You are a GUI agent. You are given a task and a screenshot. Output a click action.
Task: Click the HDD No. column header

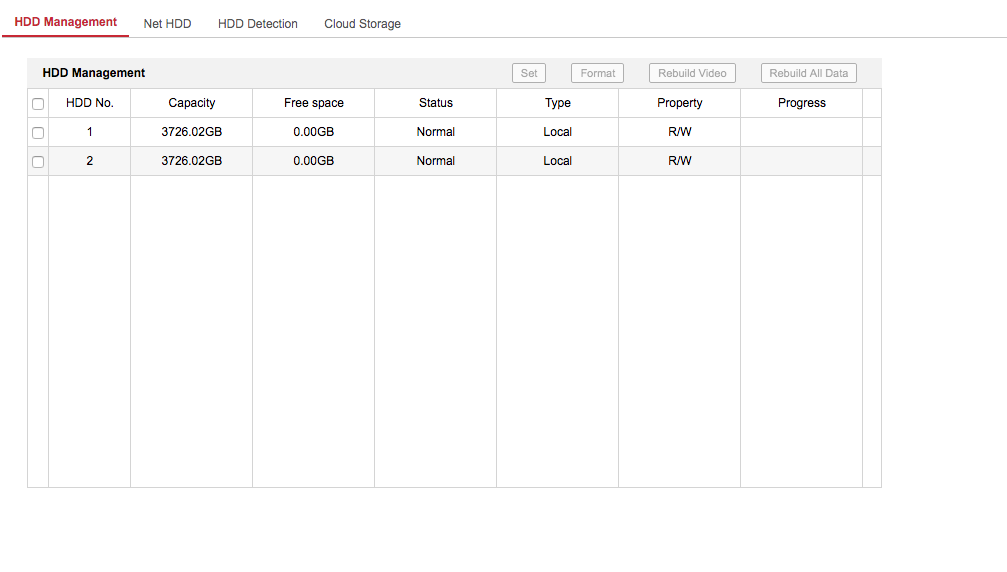[90, 103]
